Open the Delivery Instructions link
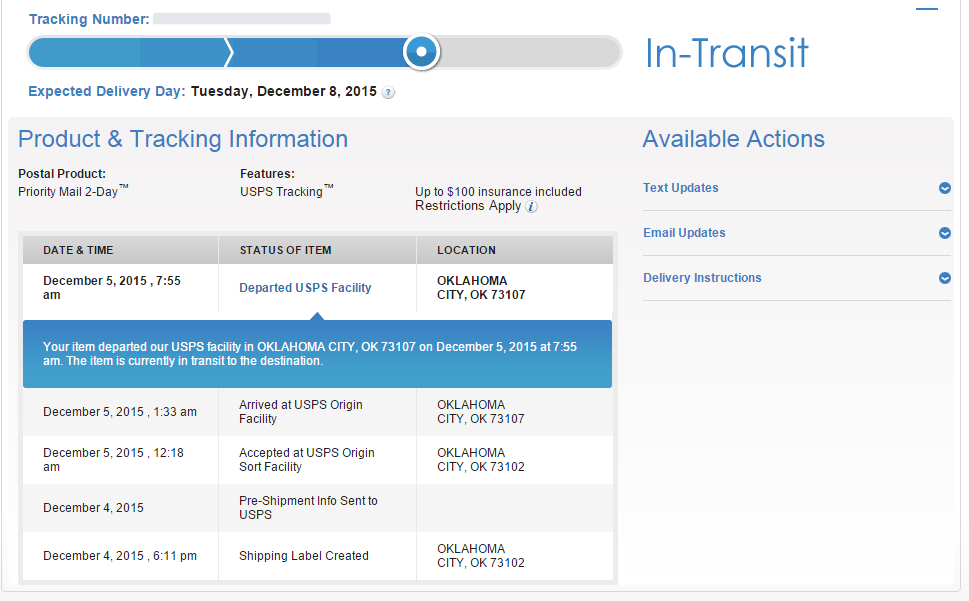 tap(702, 278)
